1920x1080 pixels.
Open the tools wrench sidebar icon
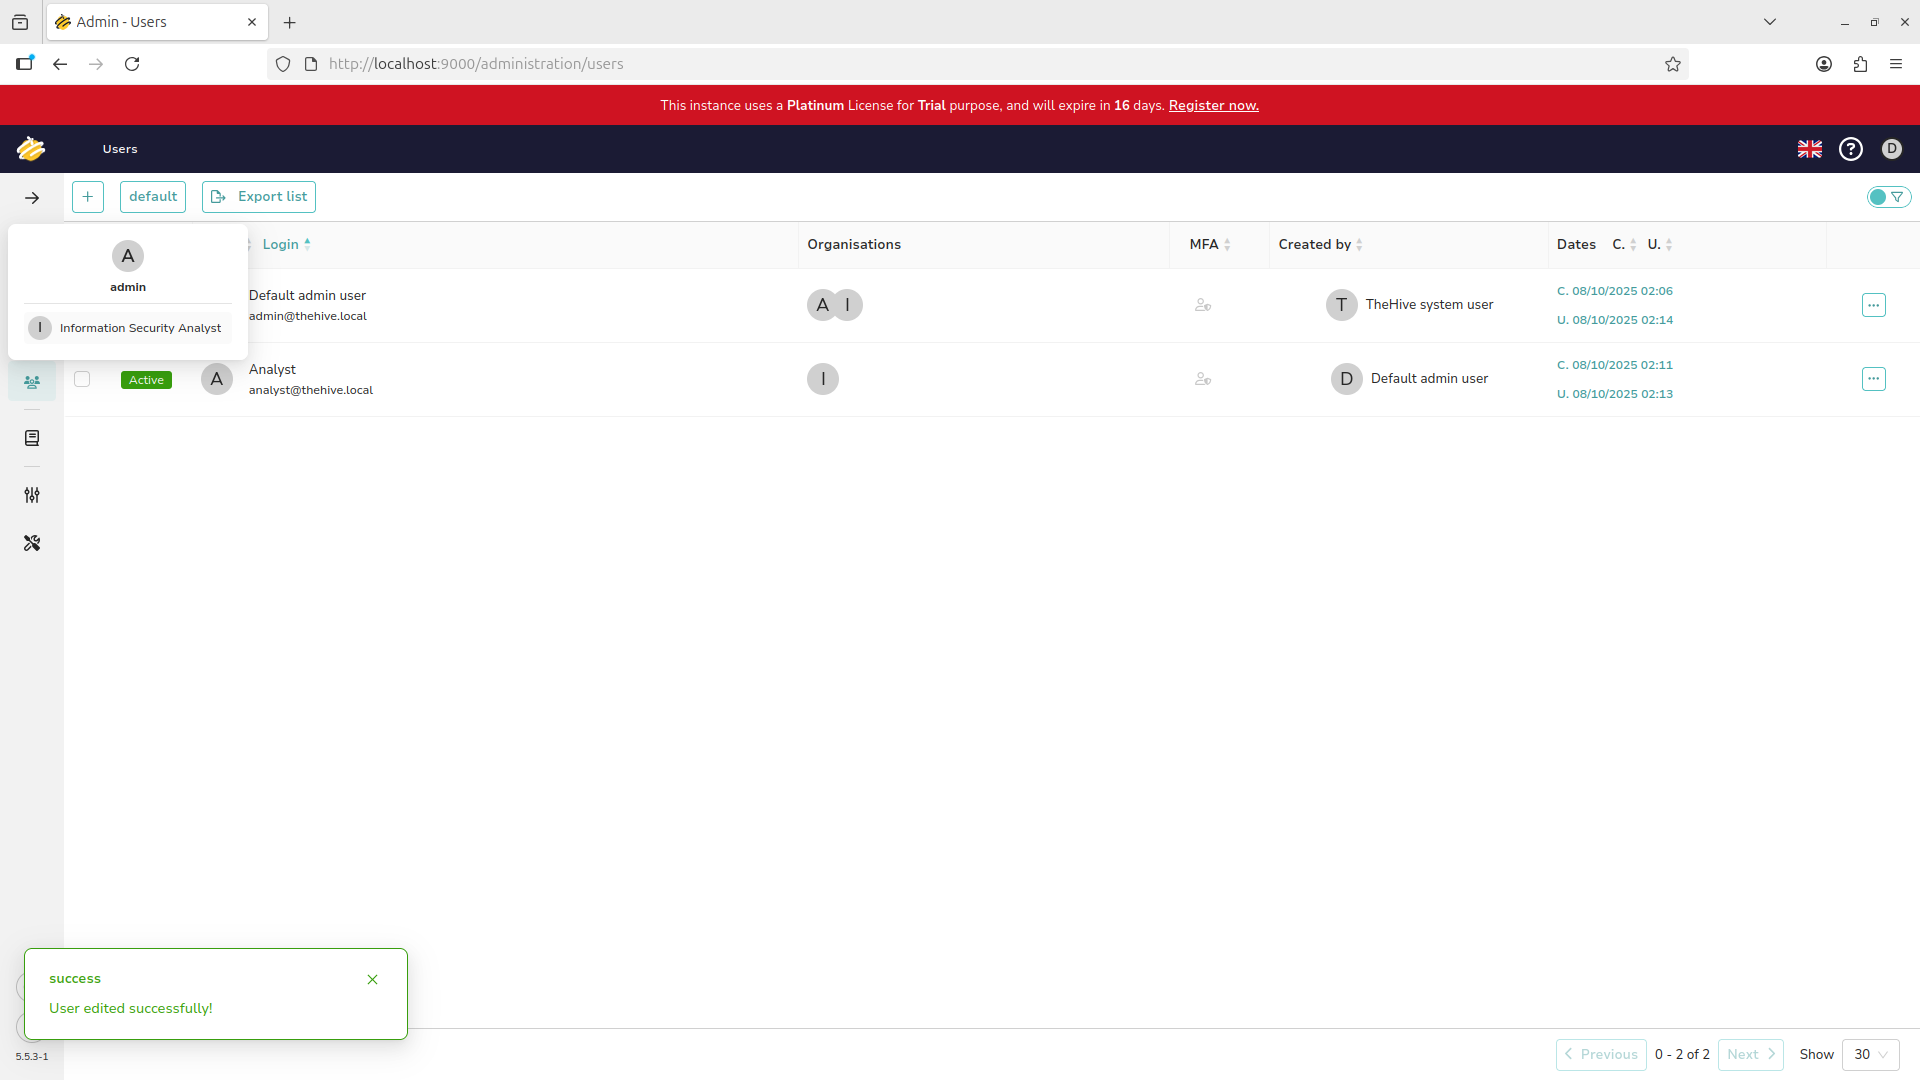32,543
